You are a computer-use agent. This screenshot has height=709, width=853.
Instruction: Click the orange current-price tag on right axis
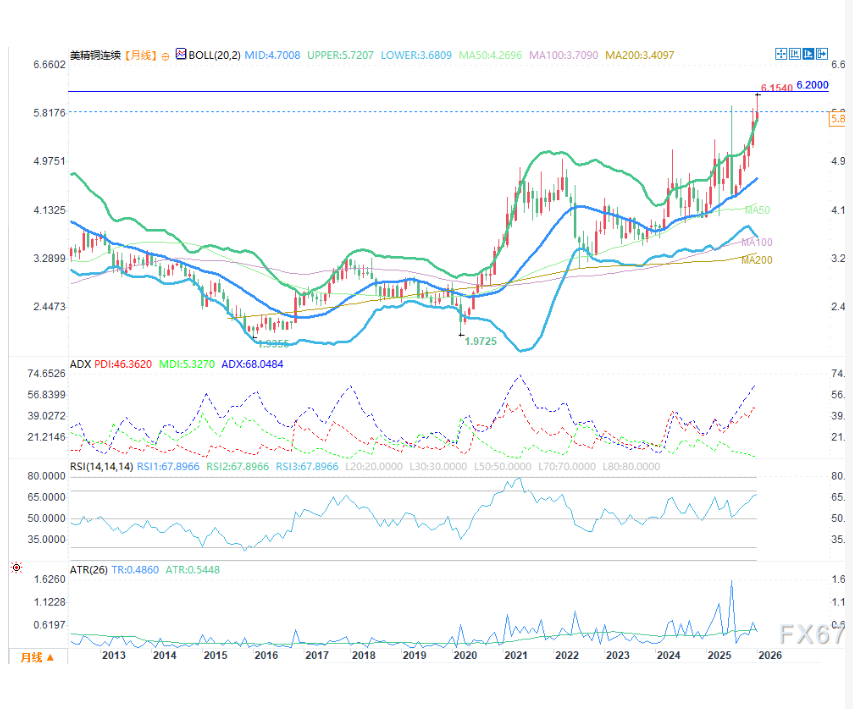pos(839,119)
